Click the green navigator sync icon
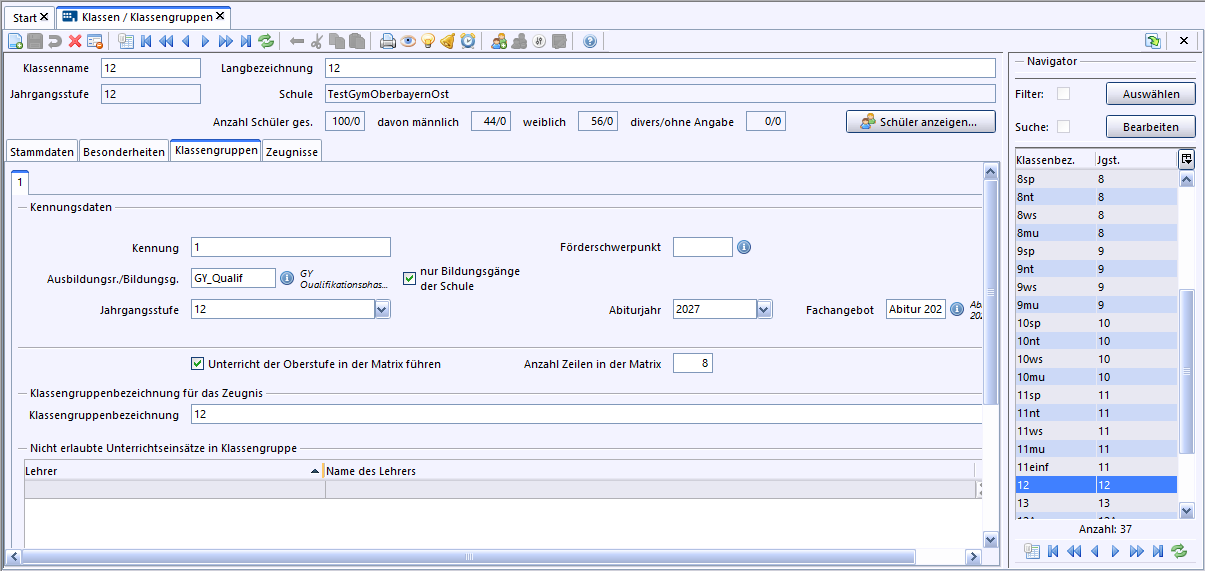Viewport: 1205px width, 571px height. click(x=1153, y=41)
